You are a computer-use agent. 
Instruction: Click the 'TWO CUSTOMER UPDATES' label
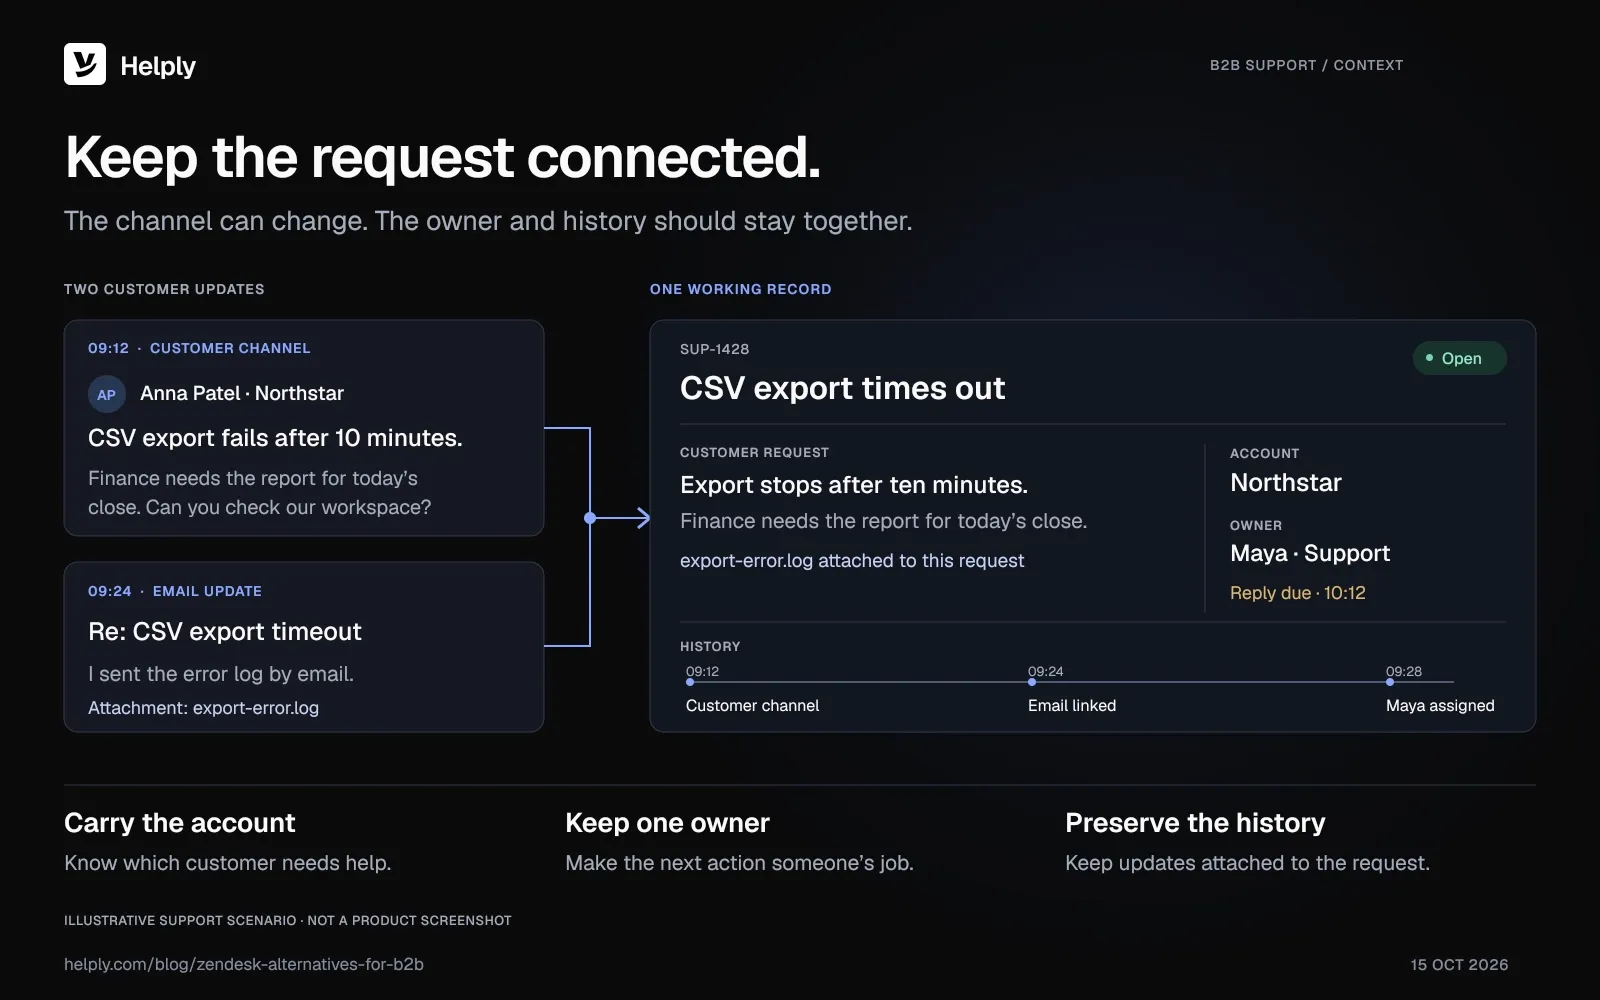[164, 289]
